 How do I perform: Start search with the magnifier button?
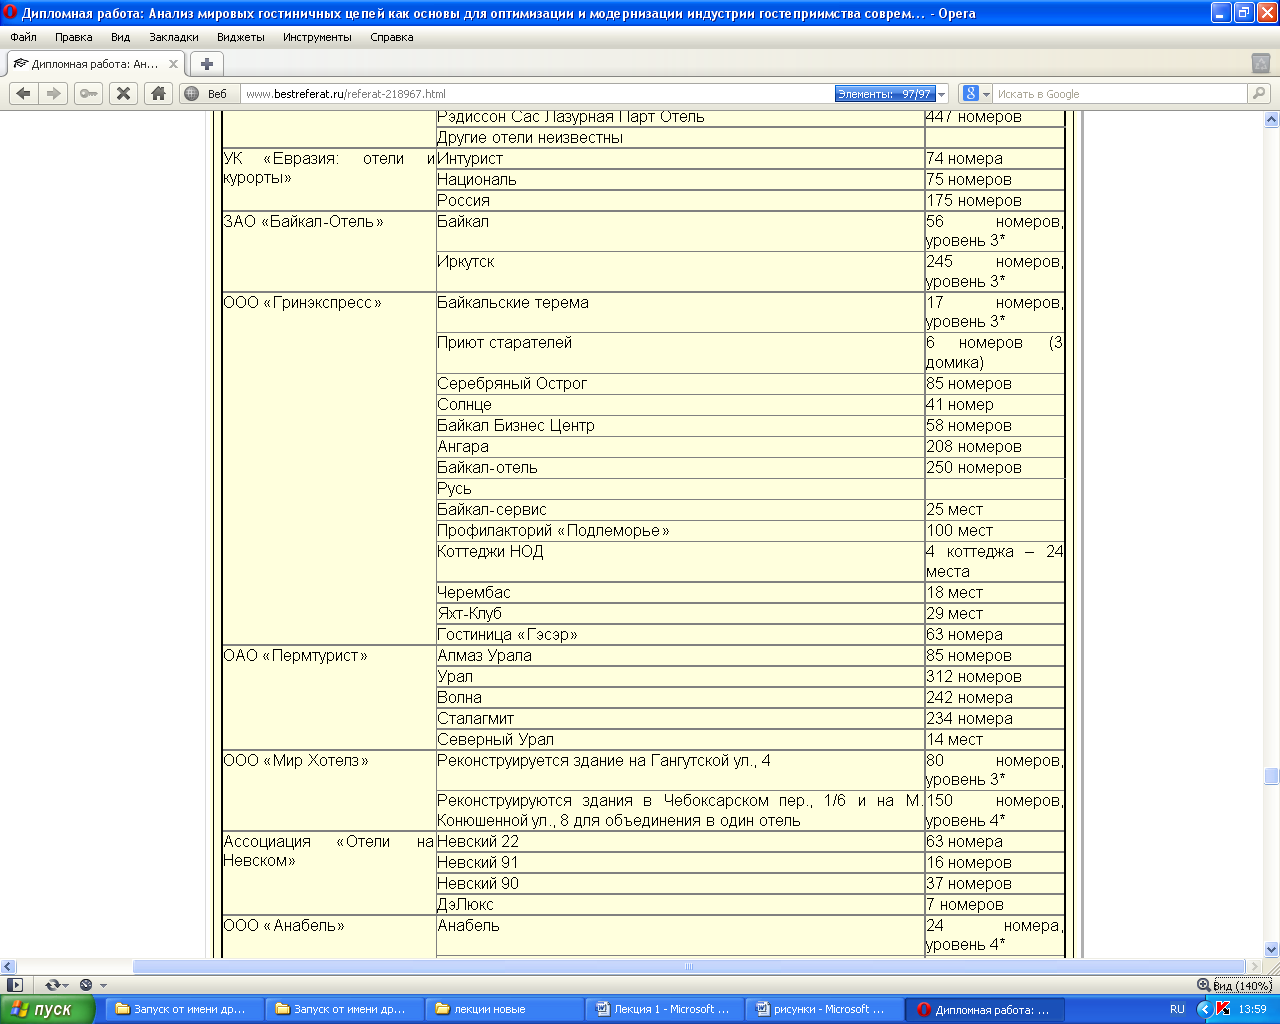1258,93
